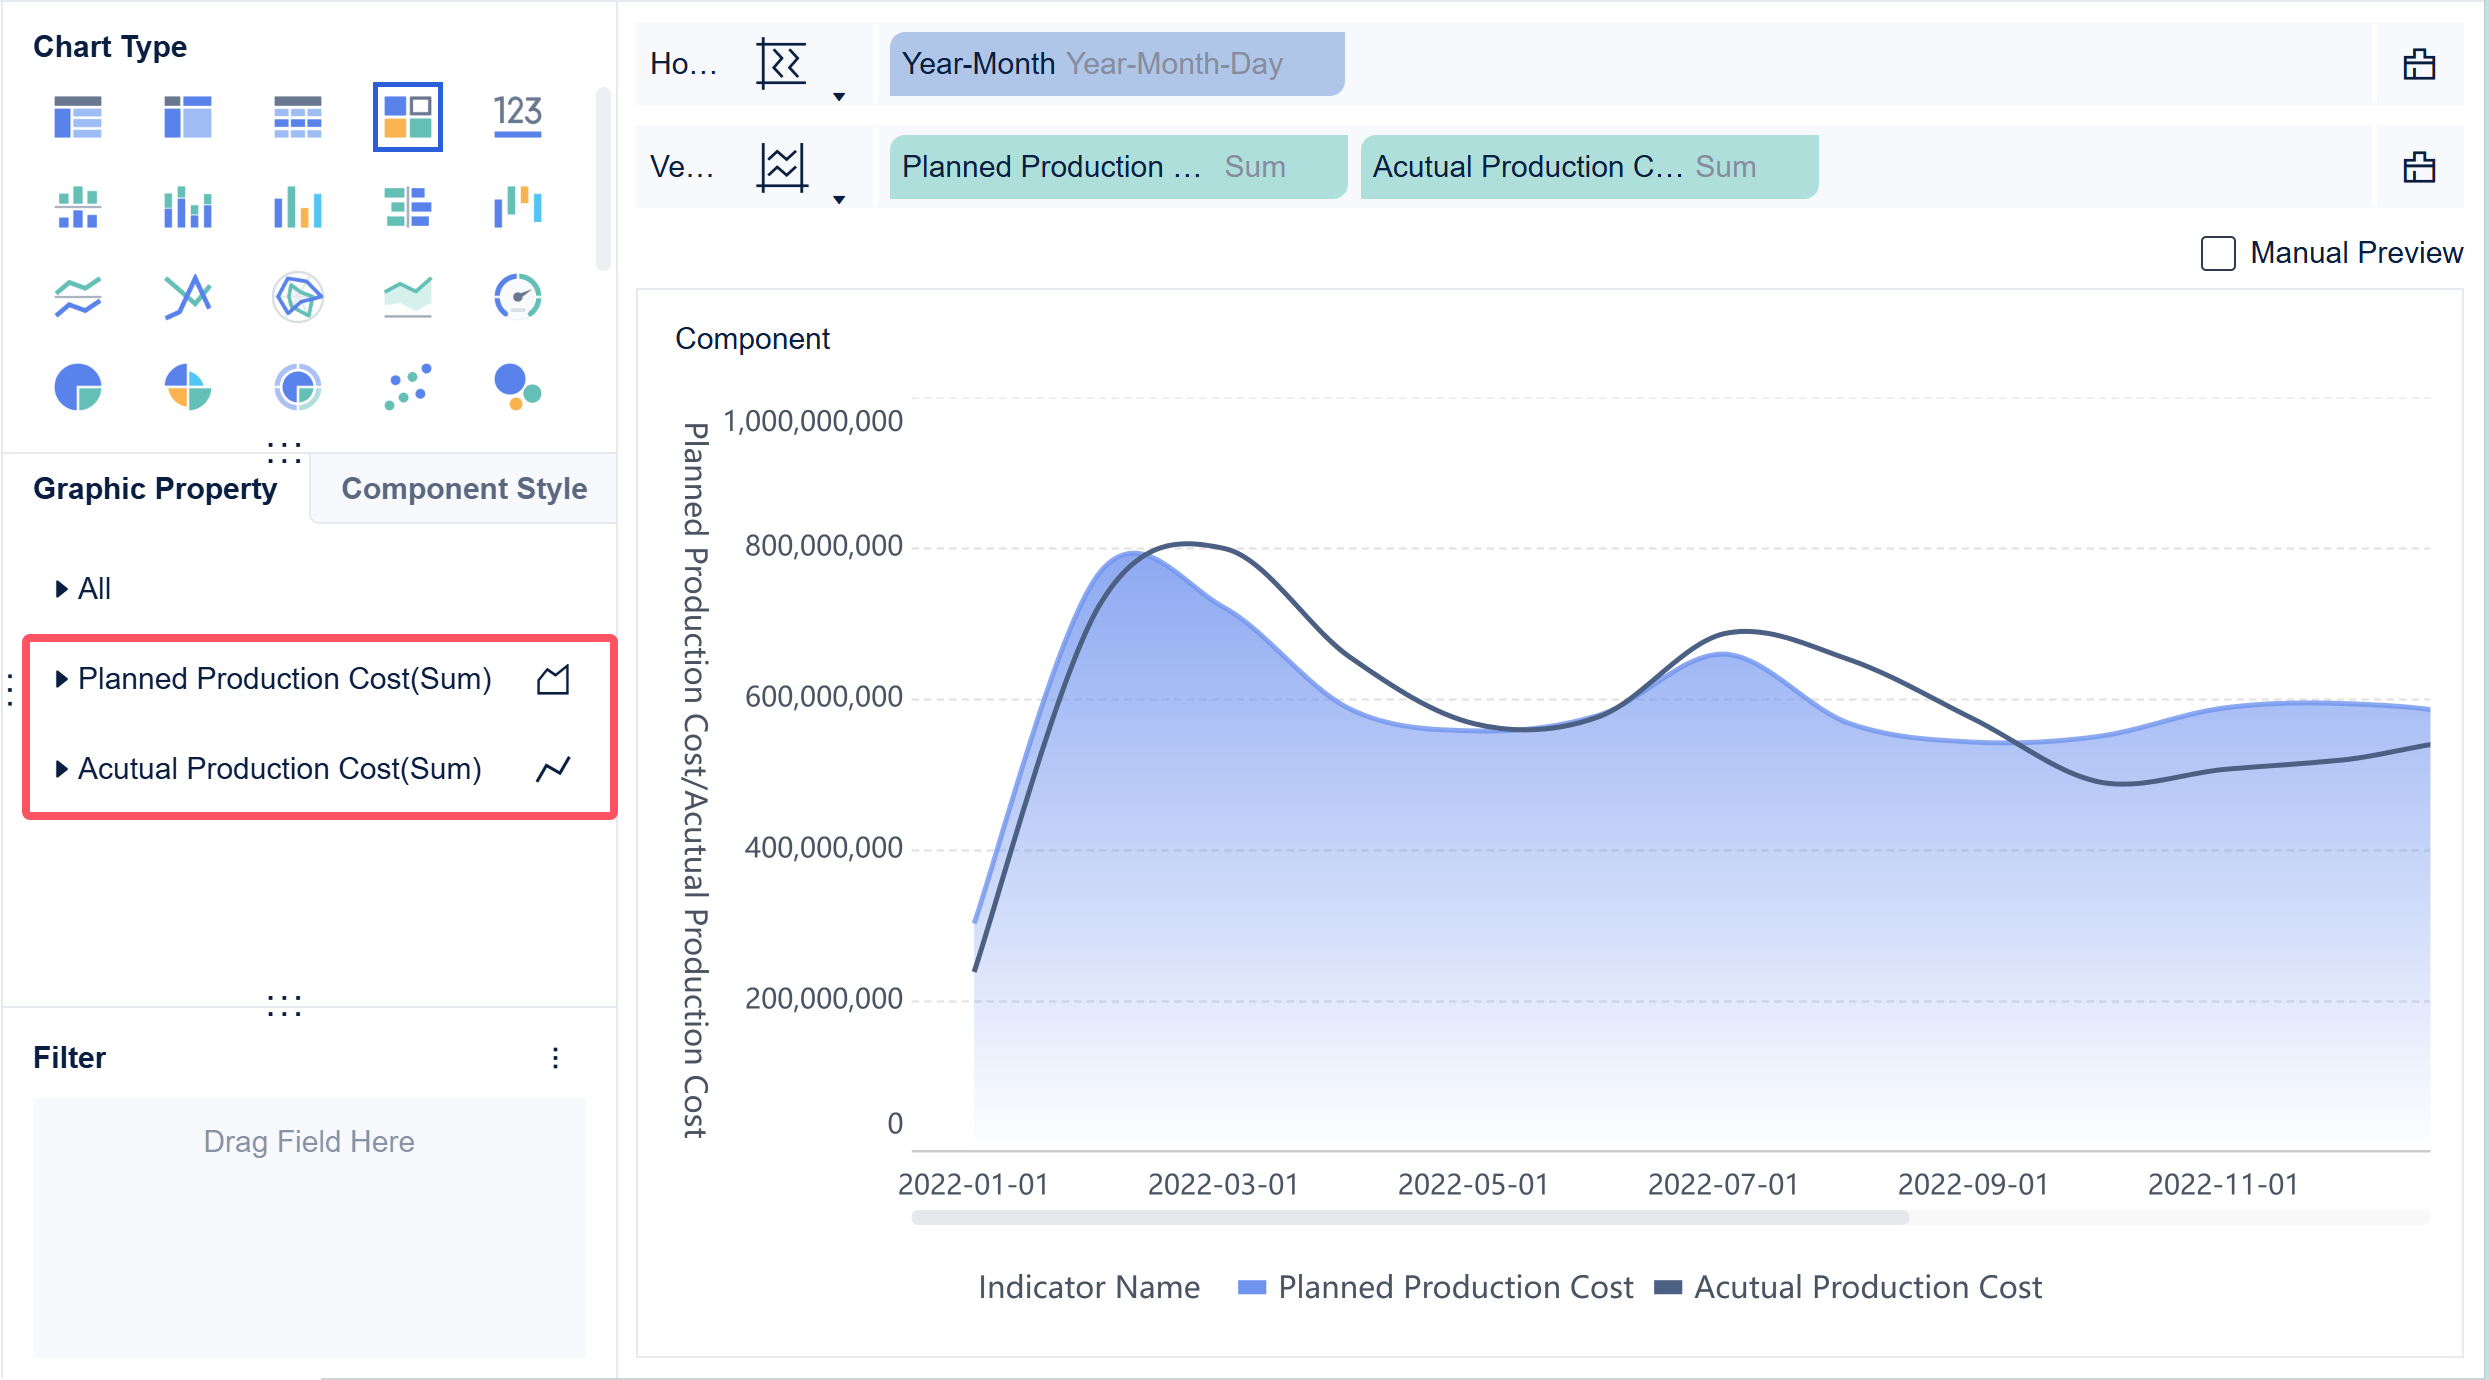Screen dimensions: 2490x1380
Task: Select the pie chart icon
Action: (78, 387)
